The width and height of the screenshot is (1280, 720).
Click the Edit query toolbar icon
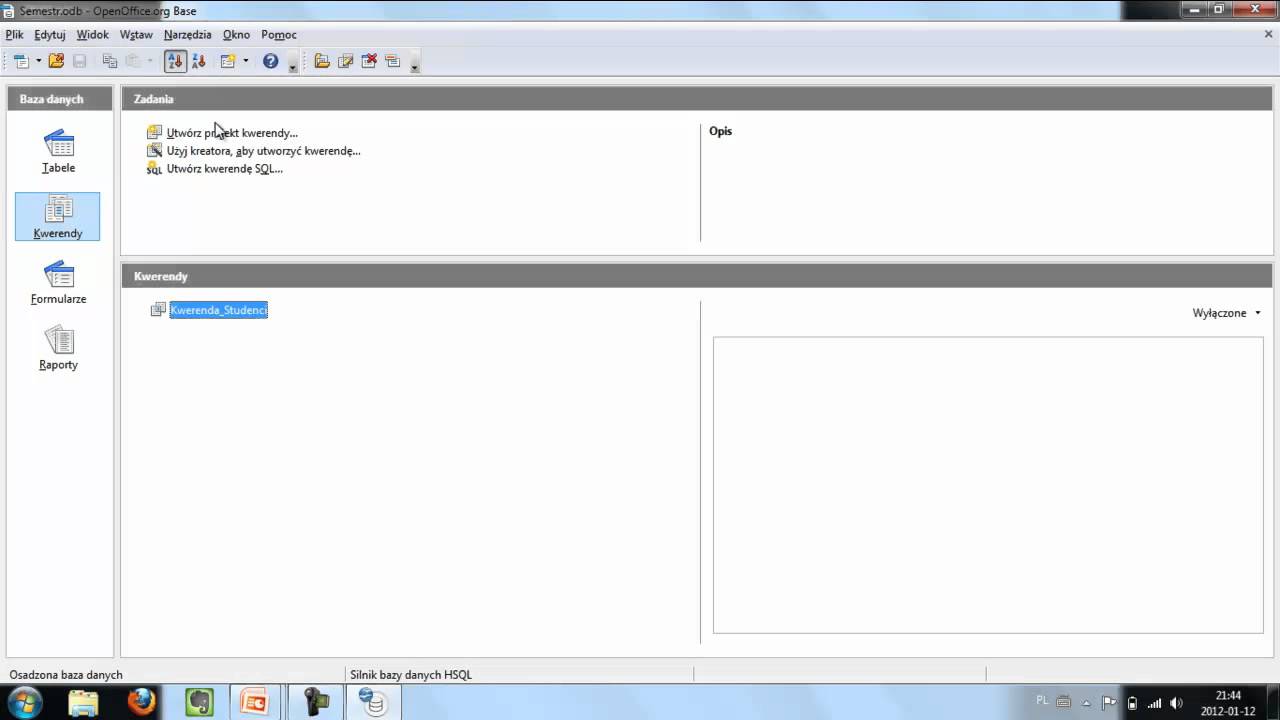(x=345, y=61)
